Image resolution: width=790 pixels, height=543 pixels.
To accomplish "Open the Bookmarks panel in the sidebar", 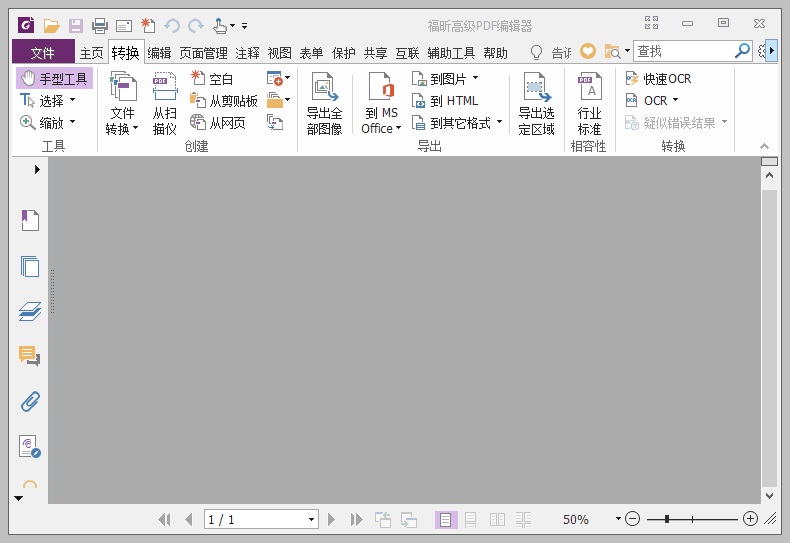I will pyautogui.click(x=30, y=221).
